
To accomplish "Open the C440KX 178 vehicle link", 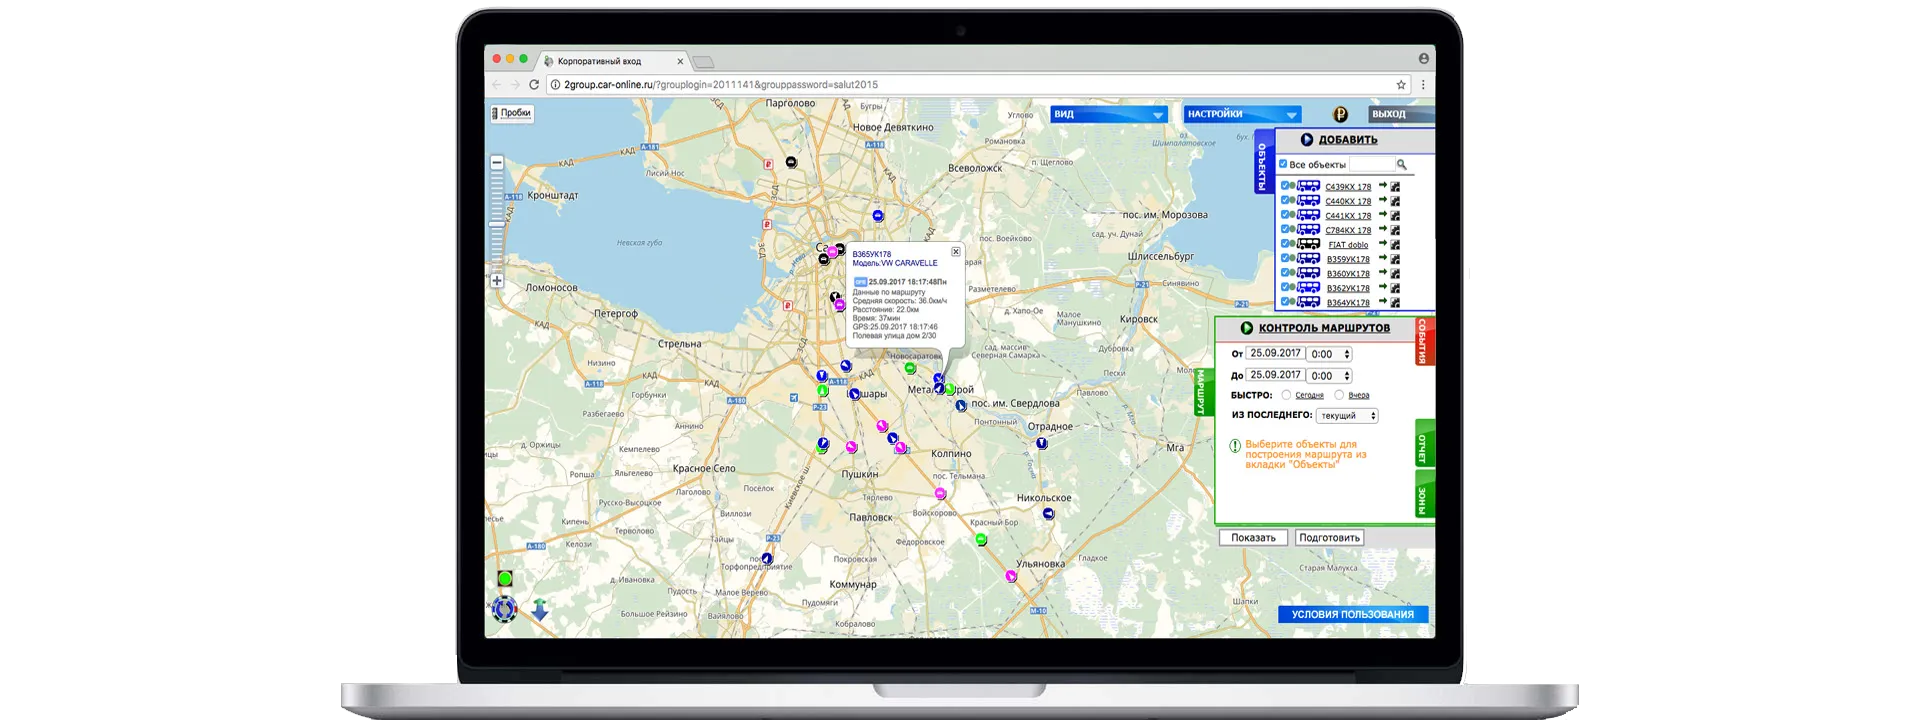I will click(x=1348, y=201).
